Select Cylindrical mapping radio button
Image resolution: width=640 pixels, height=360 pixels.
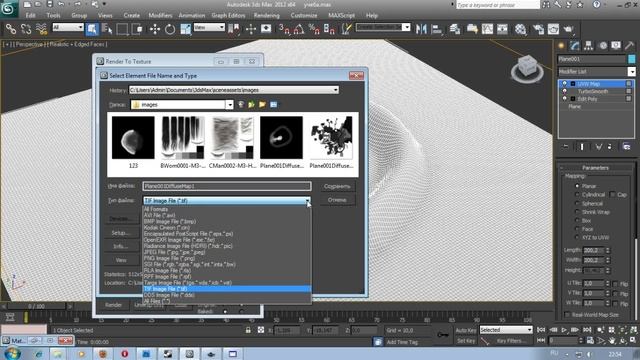point(577,194)
